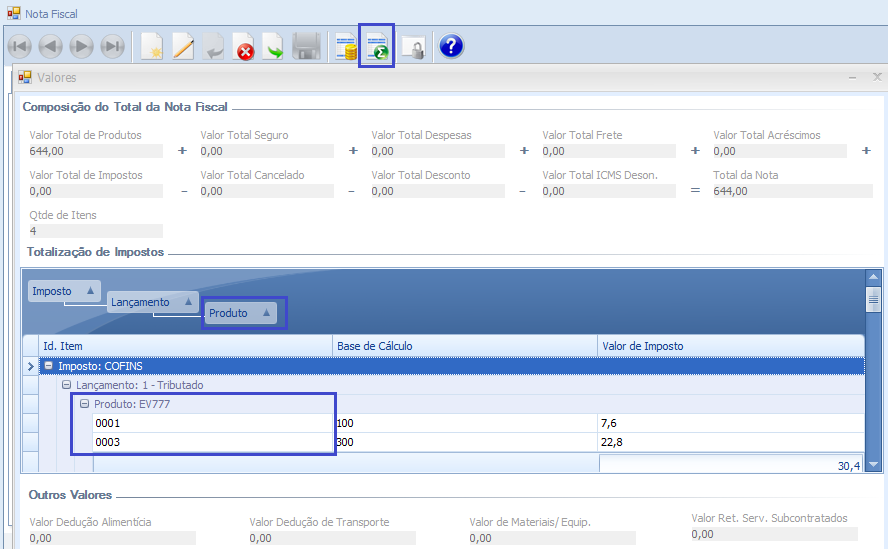Viewport: 888px width, 549px height.
Task: Select item row 0001
Action: click(x=214, y=423)
